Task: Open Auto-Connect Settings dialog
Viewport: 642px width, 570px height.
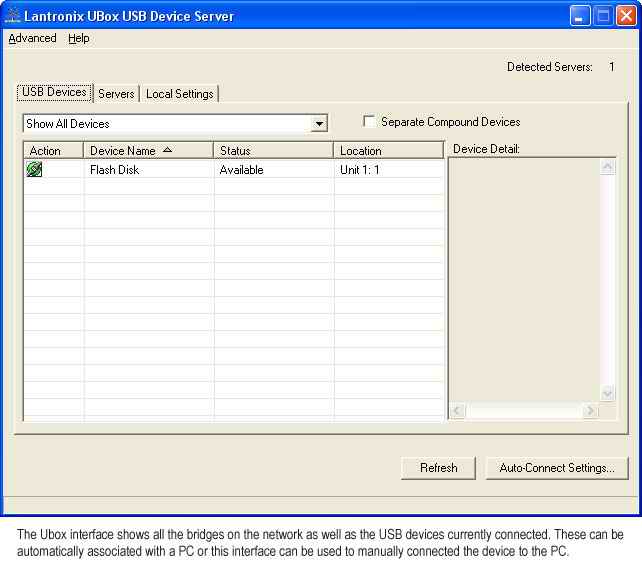Action: [x=557, y=468]
